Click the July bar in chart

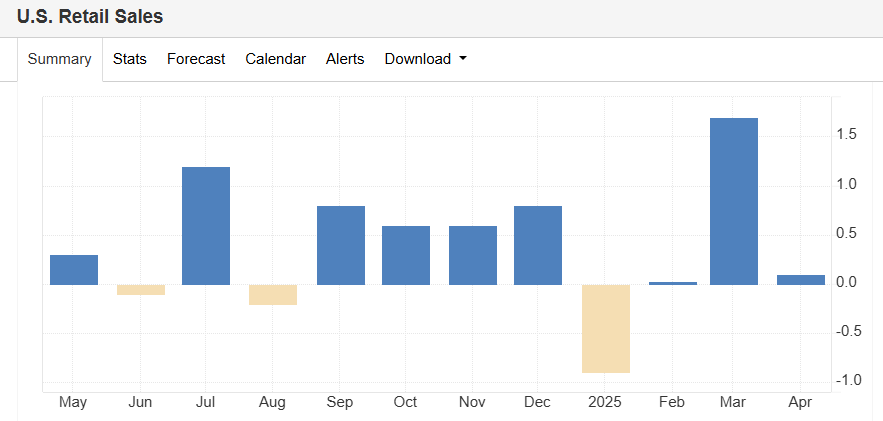206,226
